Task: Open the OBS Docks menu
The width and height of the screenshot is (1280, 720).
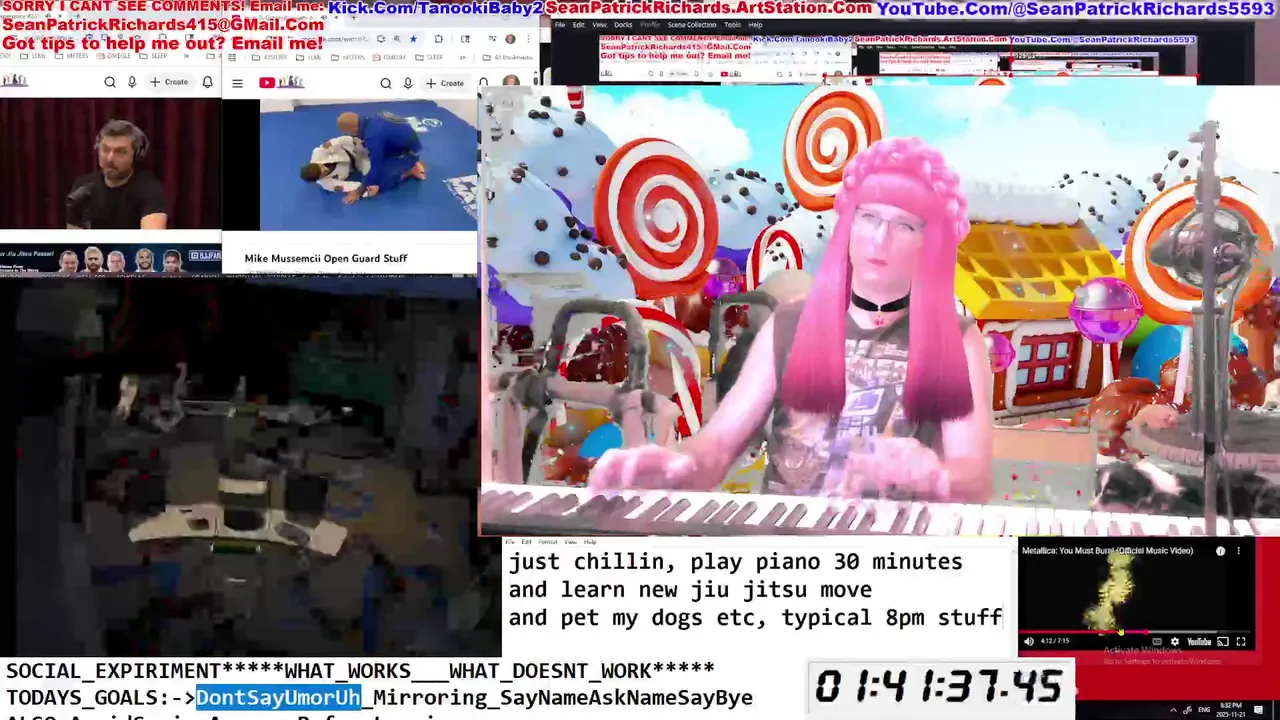Action: pyautogui.click(x=623, y=25)
